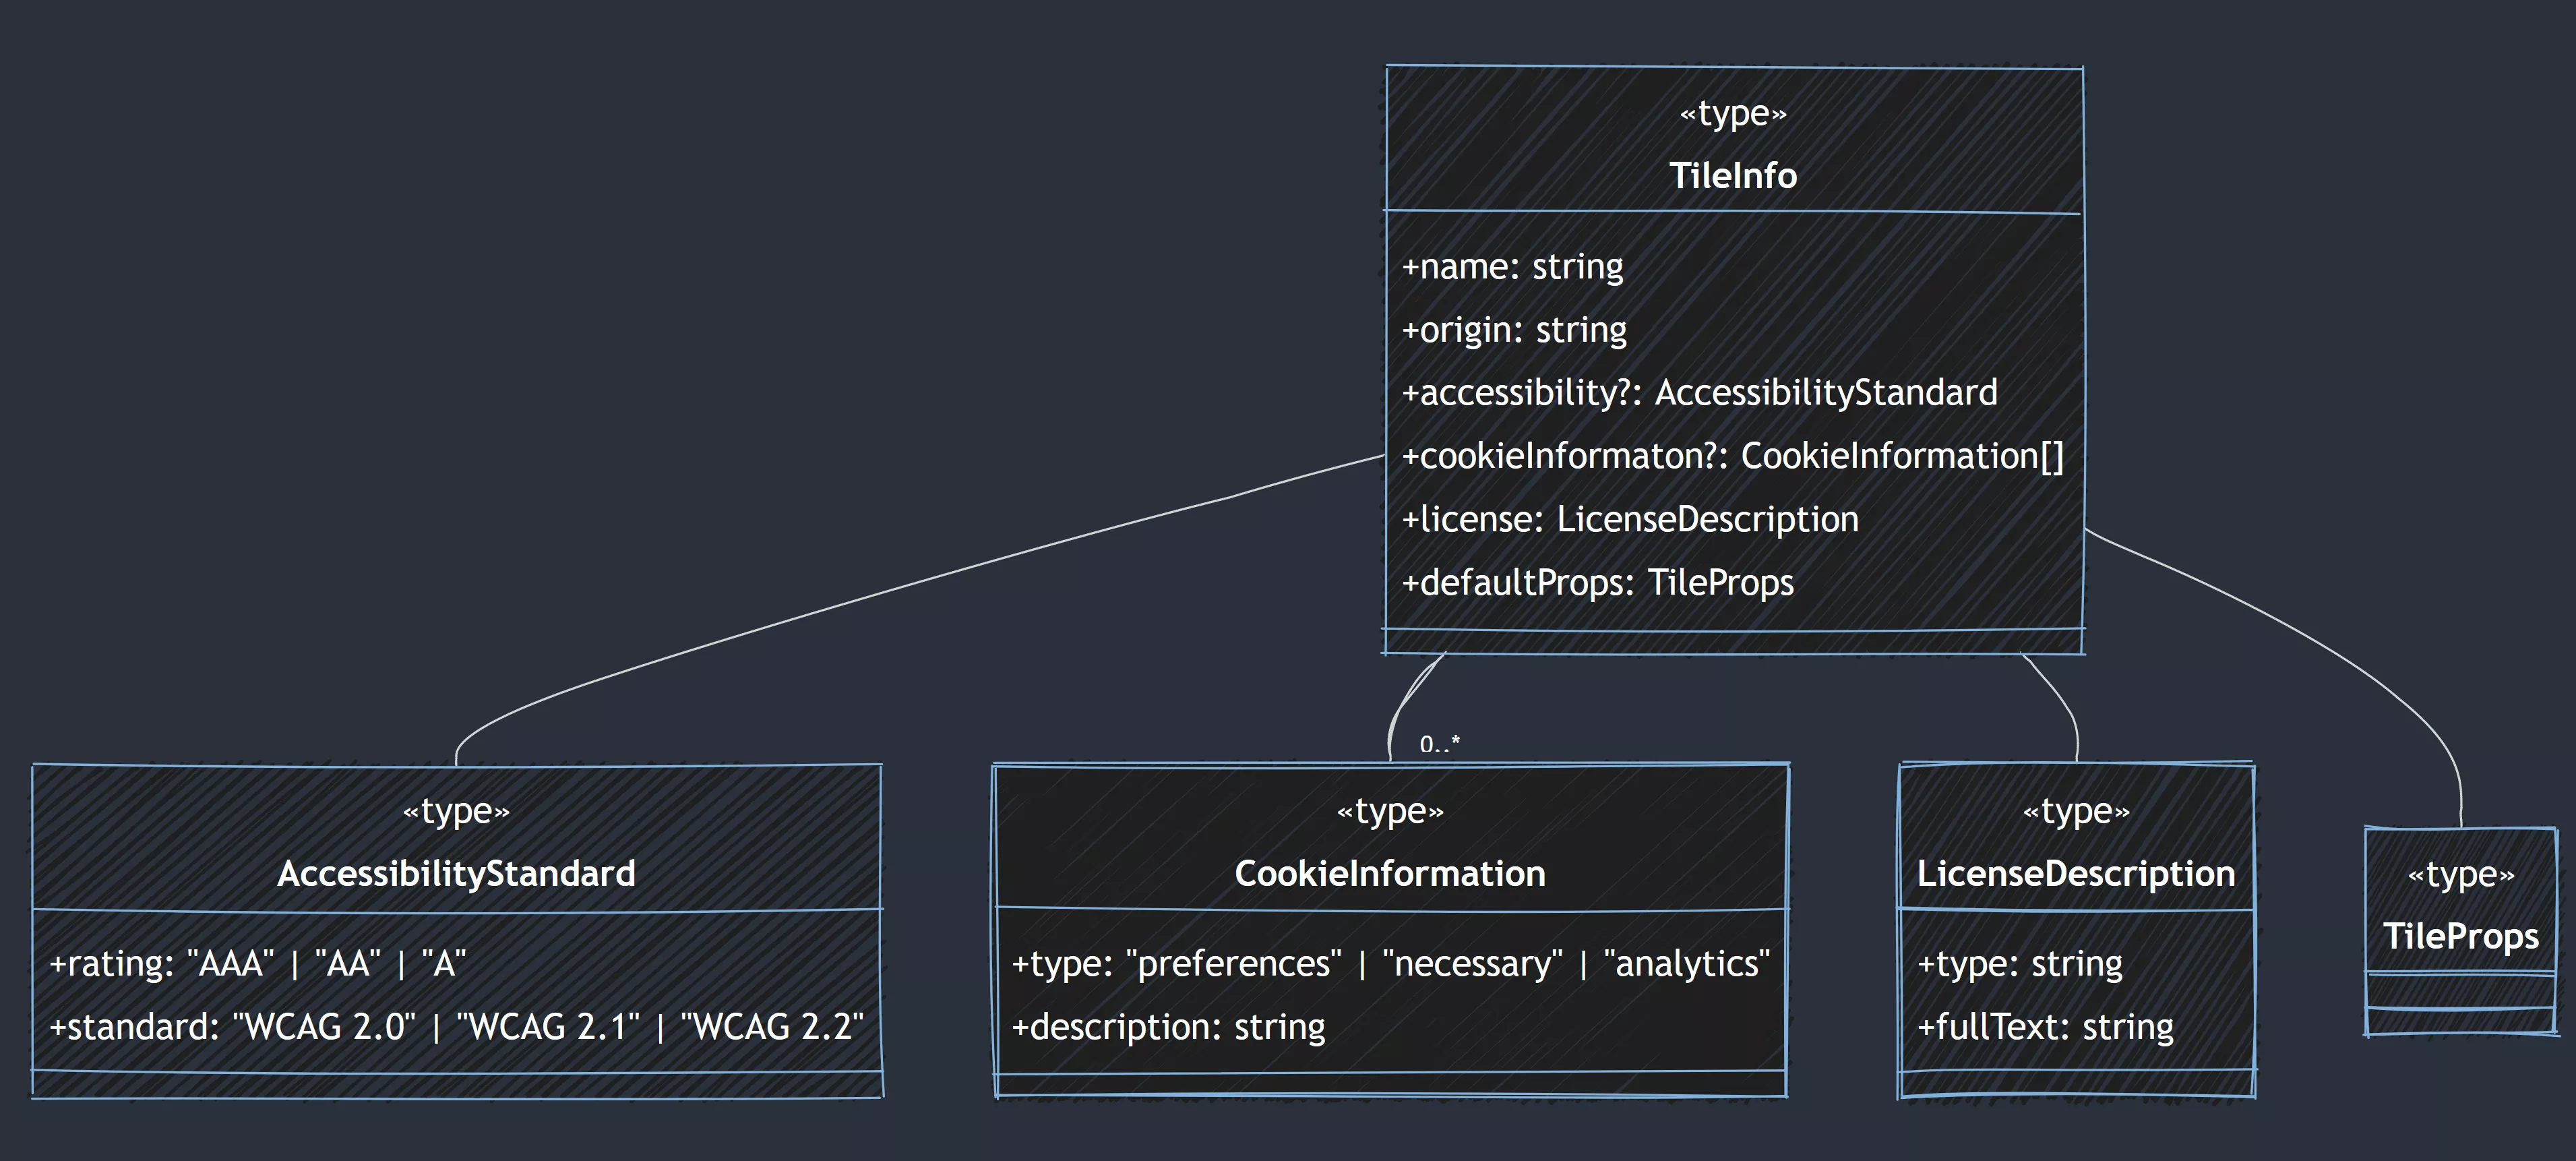This screenshot has width=2576, height=1161.
Task: Click the +standard WCAG attribute row
Action: point(456,1027)
